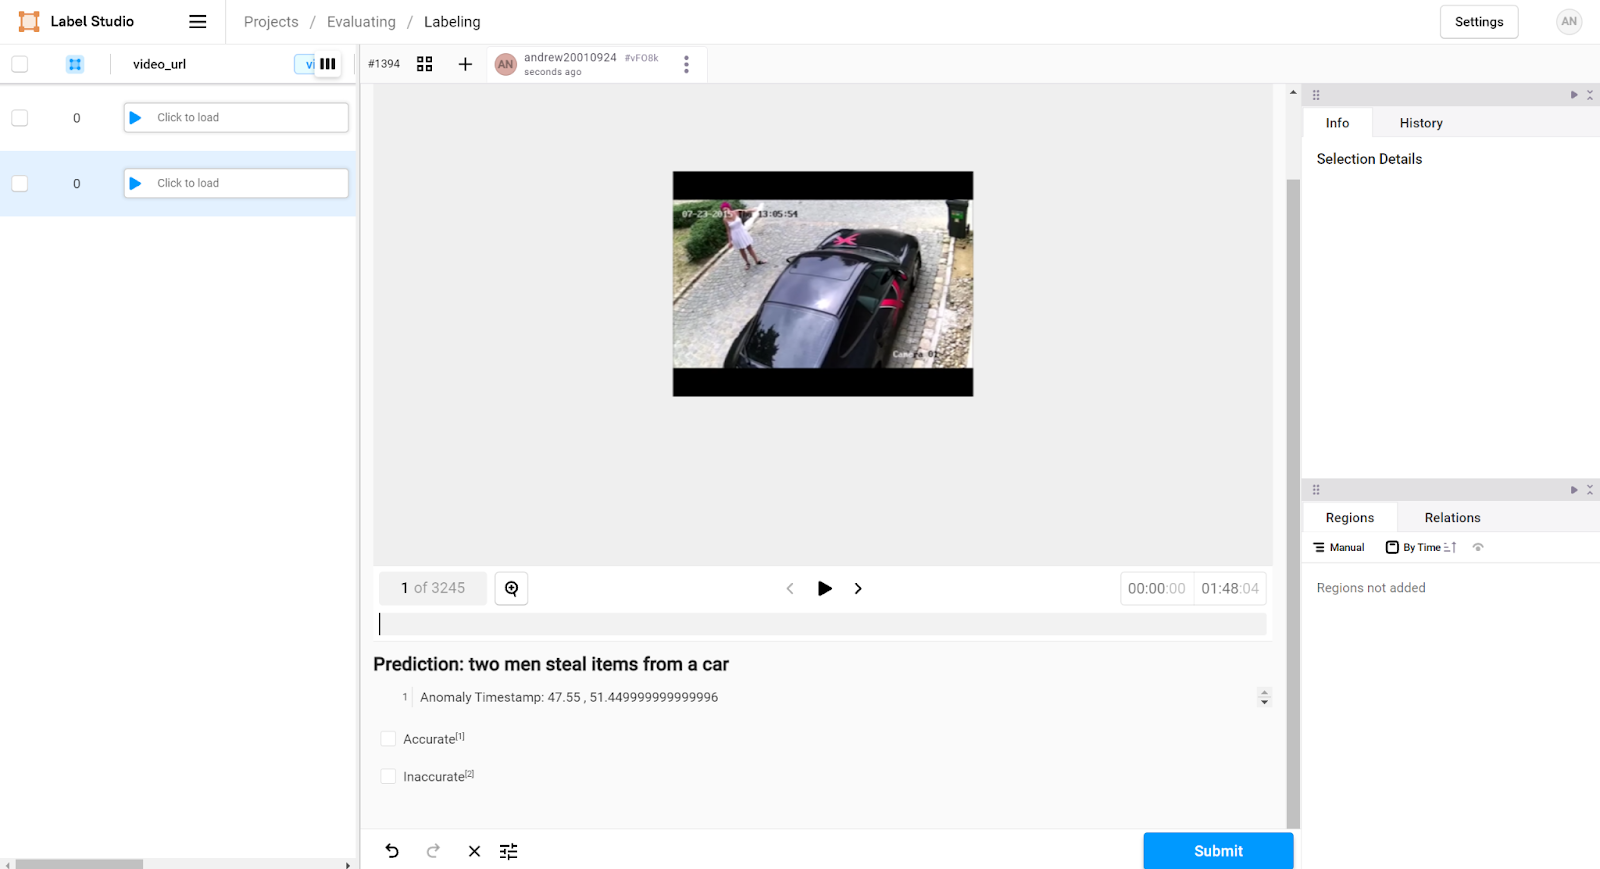Click the Info panel drag handle
Viewport: 1600px width, 869px height.
click(x=1316, y=95)
